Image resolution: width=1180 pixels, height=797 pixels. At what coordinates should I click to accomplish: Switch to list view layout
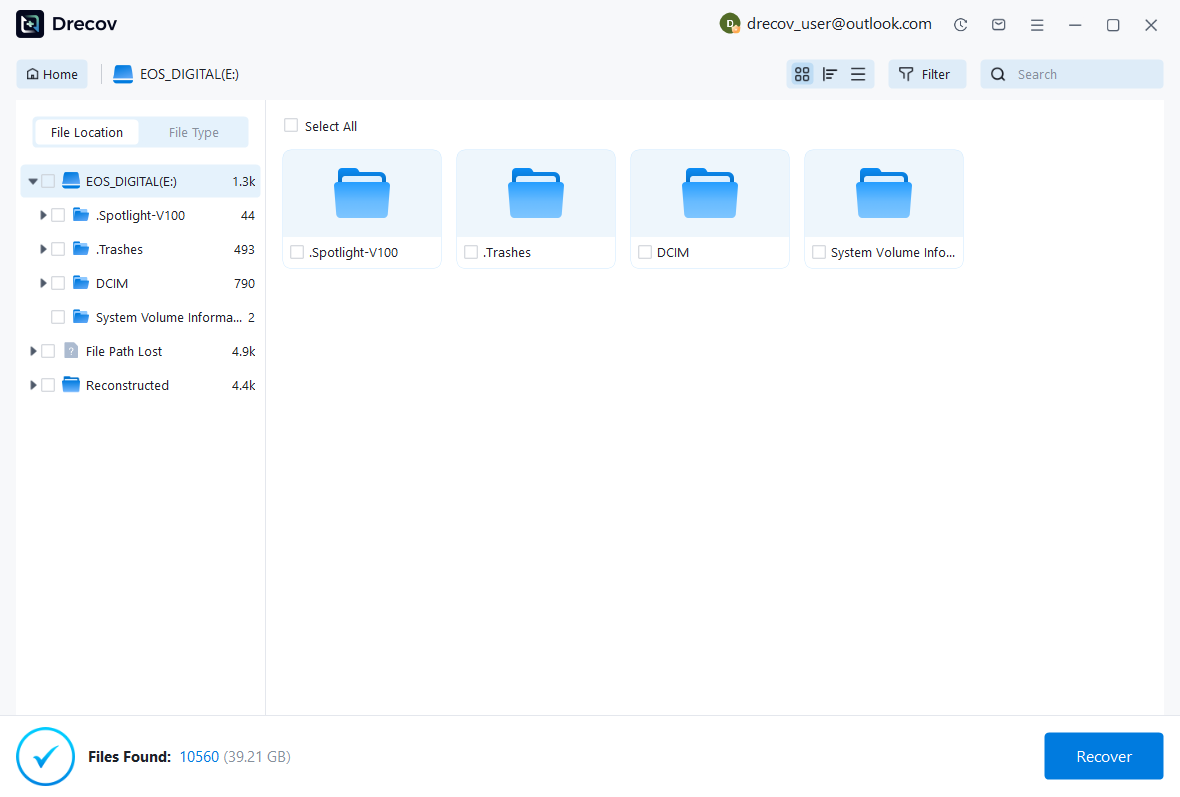tap(858, 74)
